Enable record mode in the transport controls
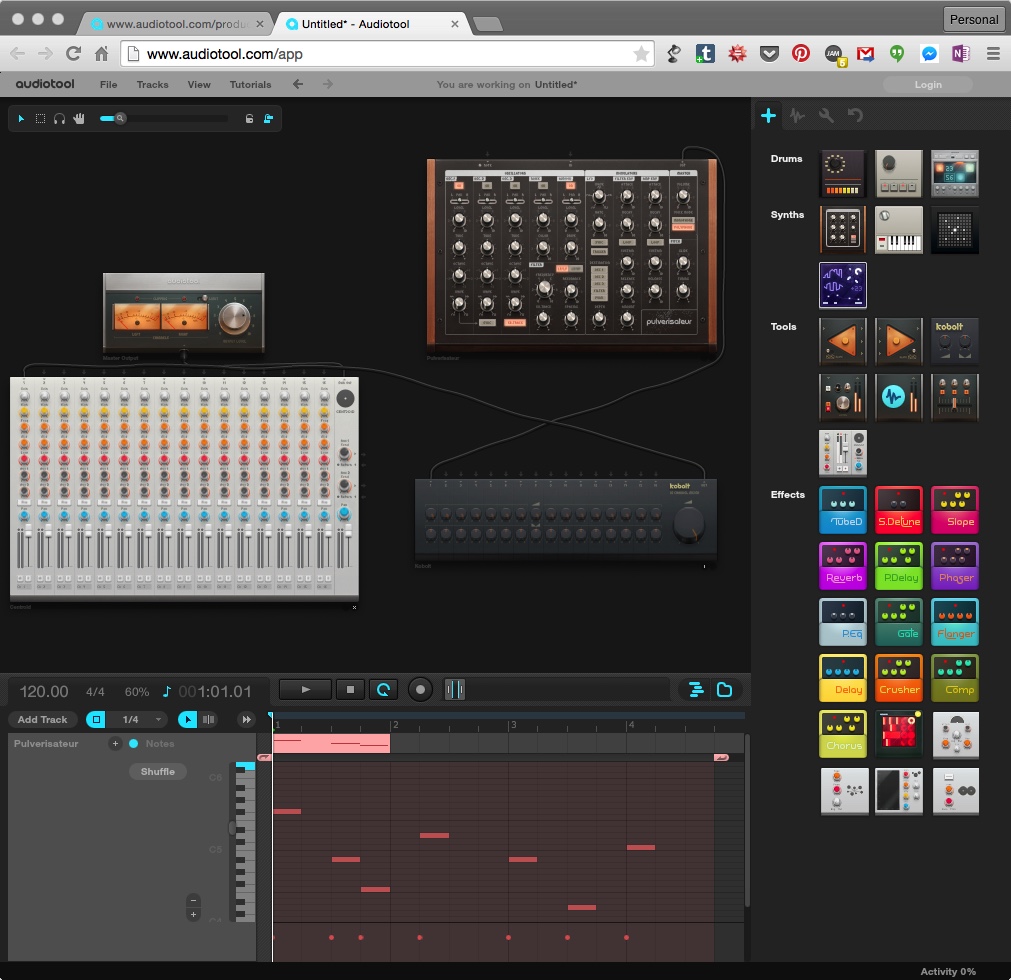 coord(420,689)
